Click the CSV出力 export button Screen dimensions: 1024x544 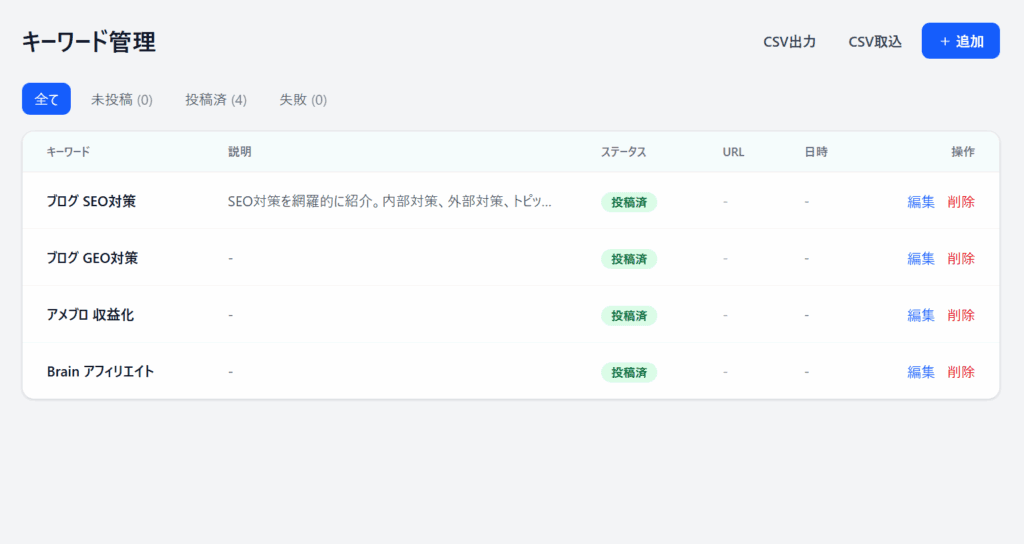(x=789, y=41)
